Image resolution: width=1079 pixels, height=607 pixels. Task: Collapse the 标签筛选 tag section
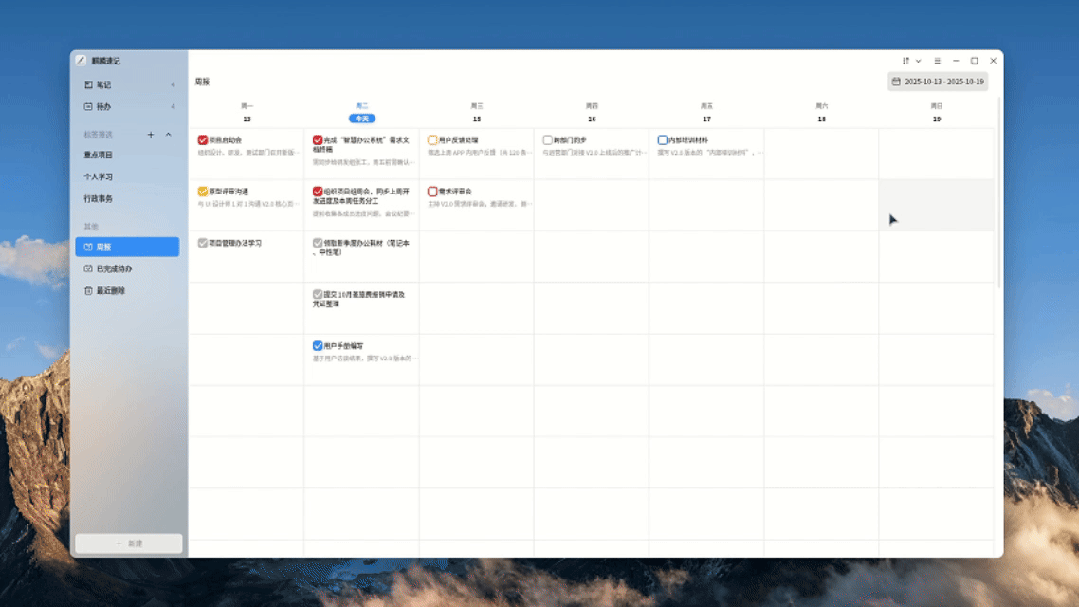[168, 135]
